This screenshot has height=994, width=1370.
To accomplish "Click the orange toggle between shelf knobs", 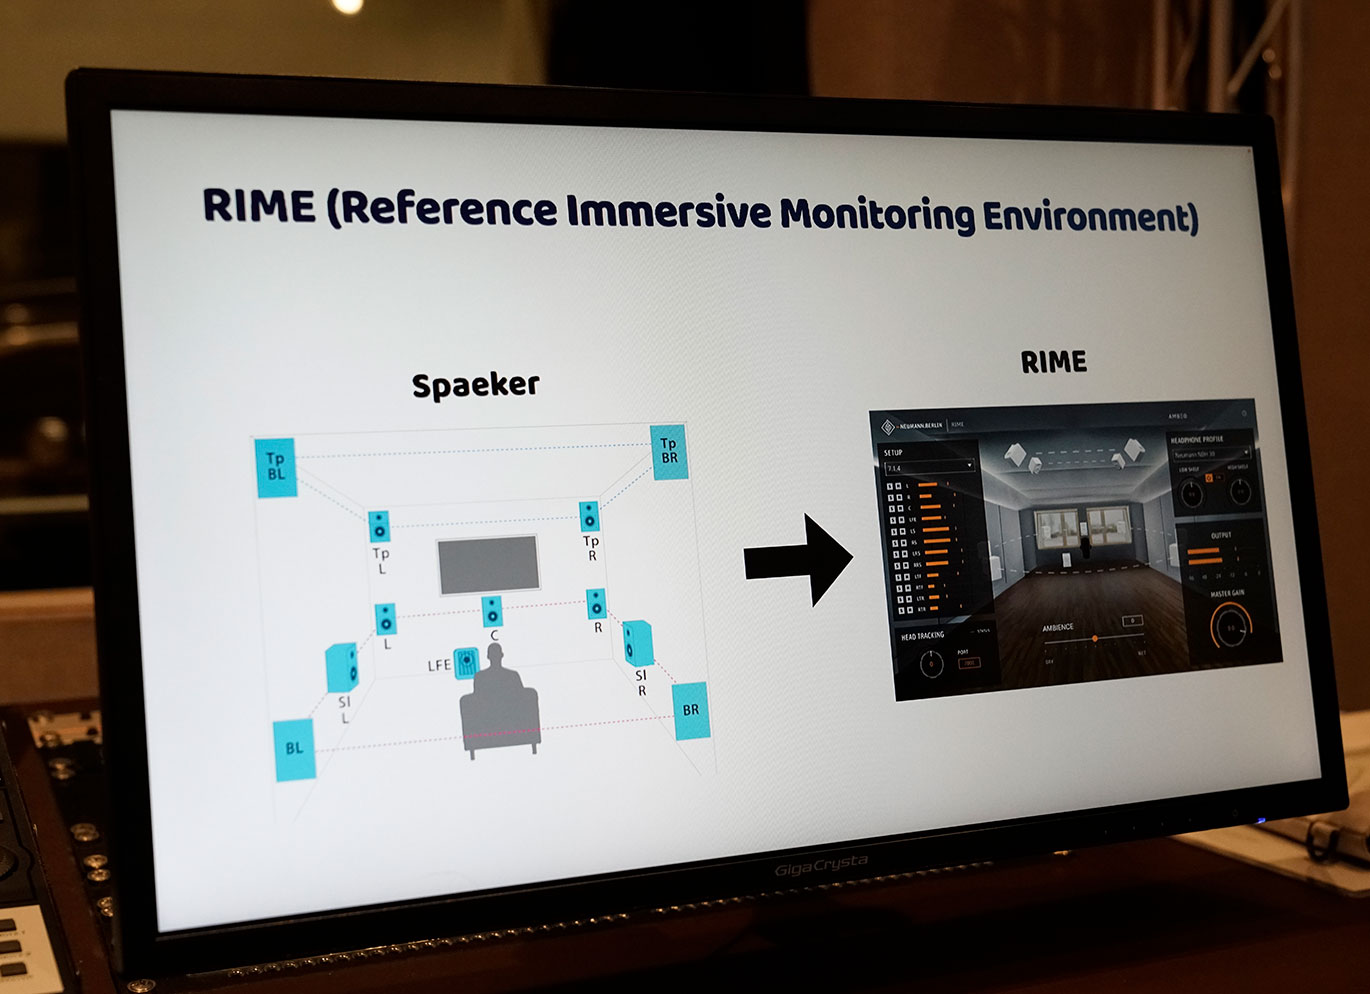I will (1208, 478).
